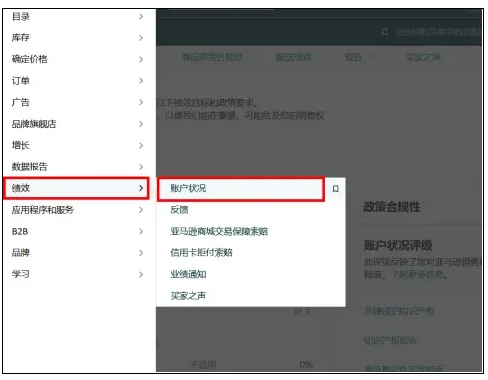Expand the chevron next to 应用程序和服务
Viewport: 488px width, 380px height.
click(x=141, y=210)
